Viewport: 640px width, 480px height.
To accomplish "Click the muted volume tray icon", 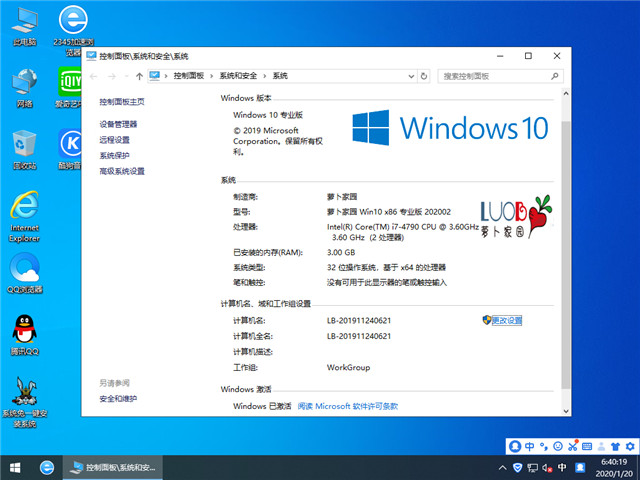I will click(x=547, y=468).
